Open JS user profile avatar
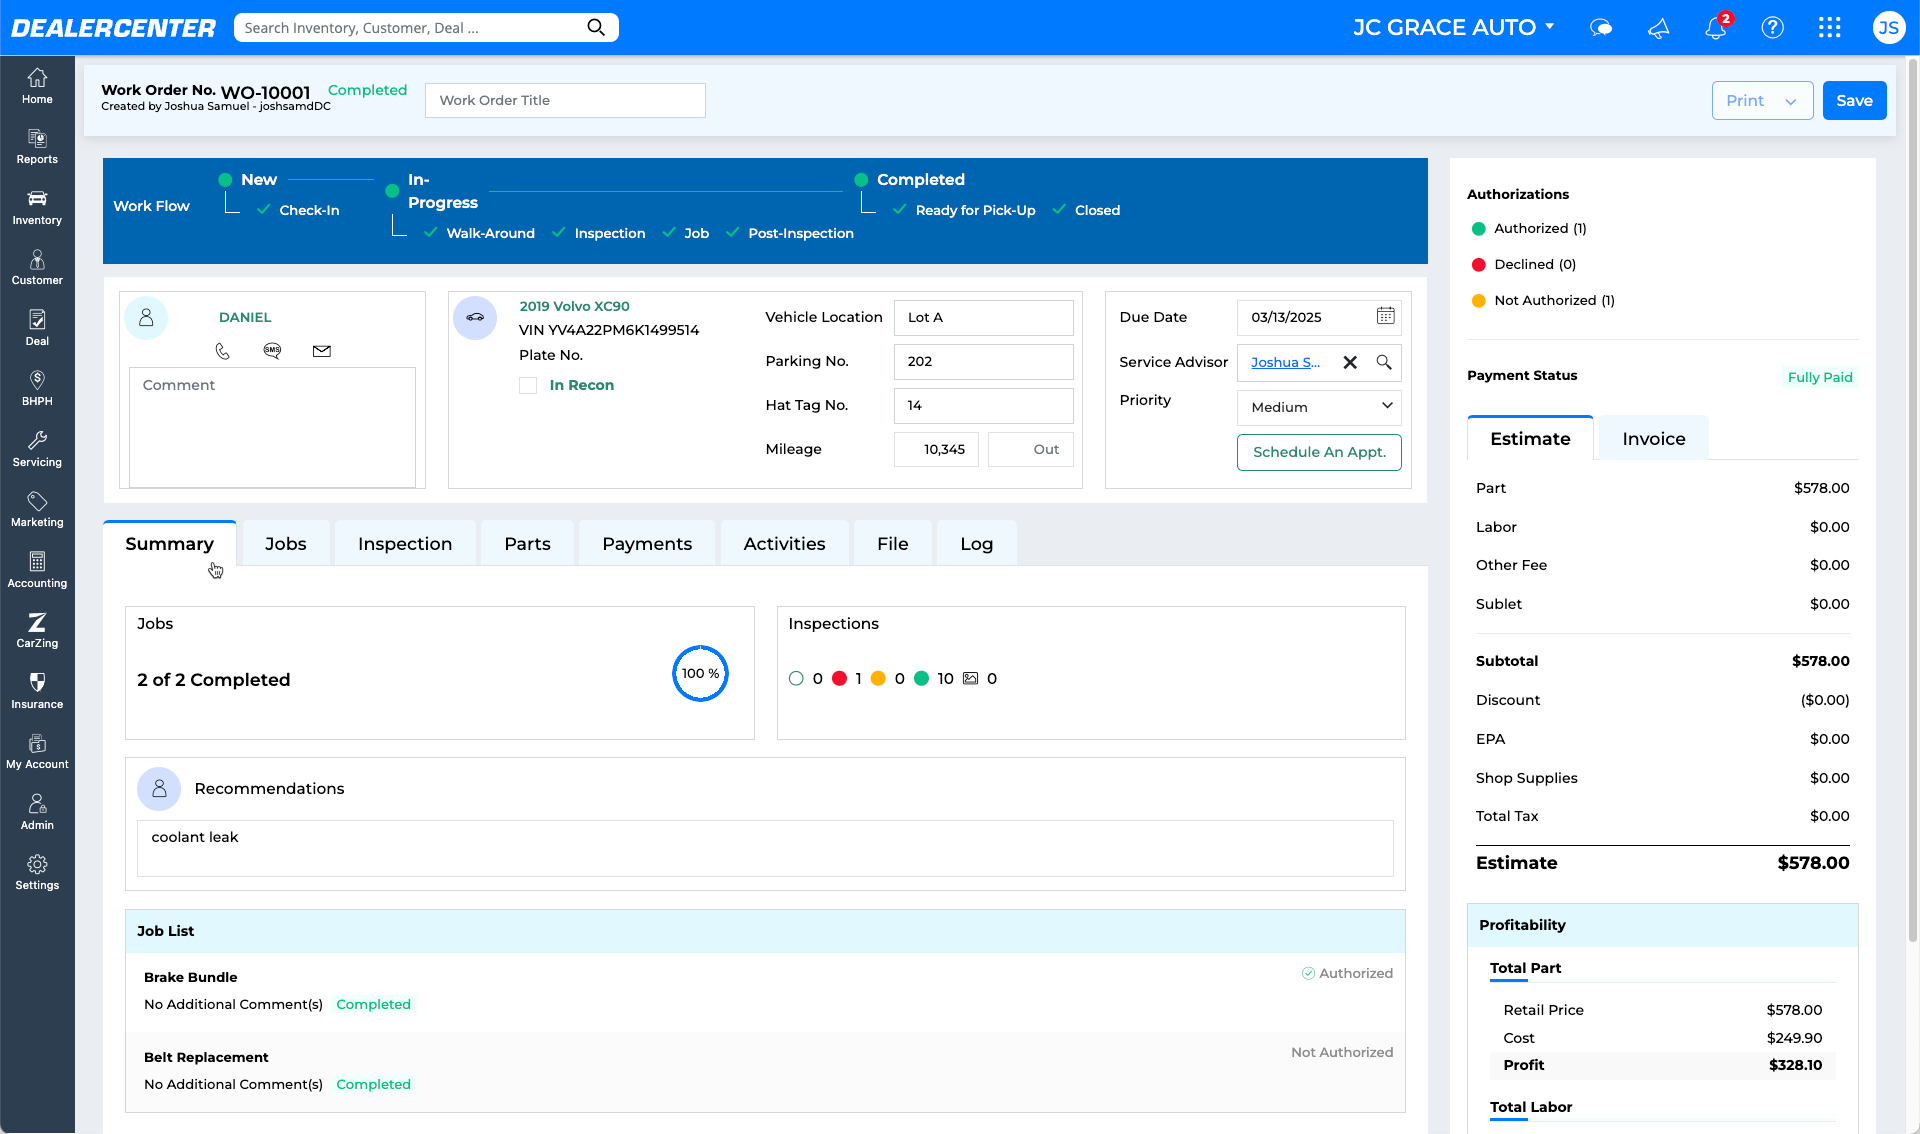1920x1134 pixels. tap(1888, 28)
